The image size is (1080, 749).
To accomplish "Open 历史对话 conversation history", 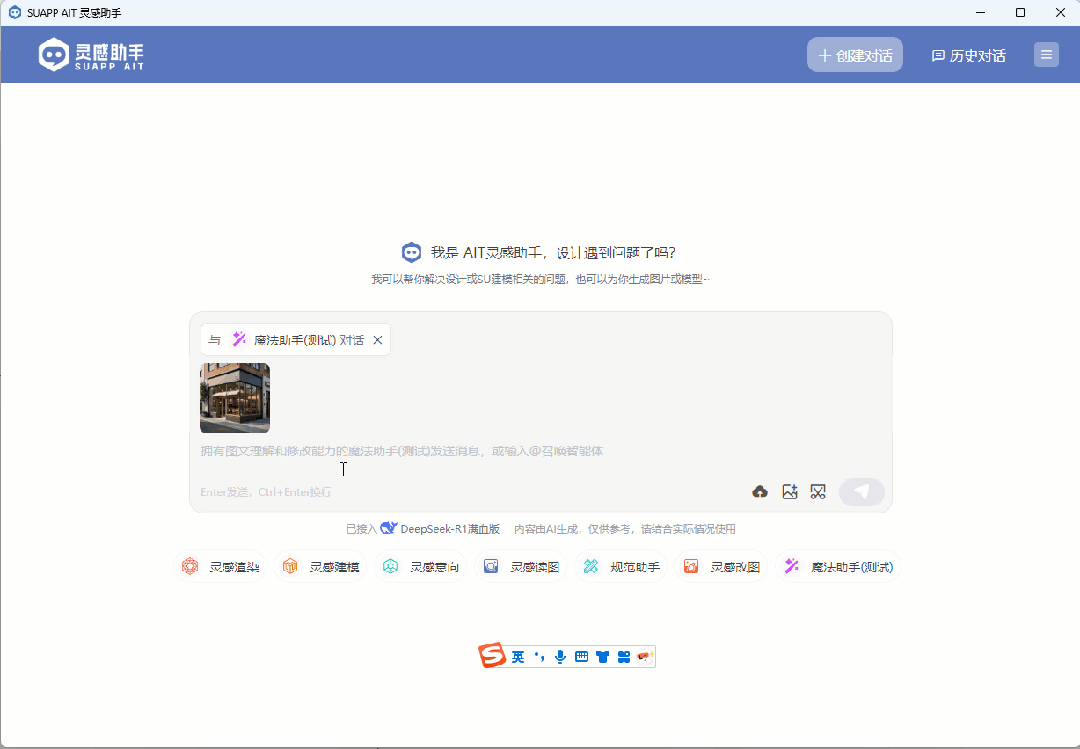I will point(969,56).
